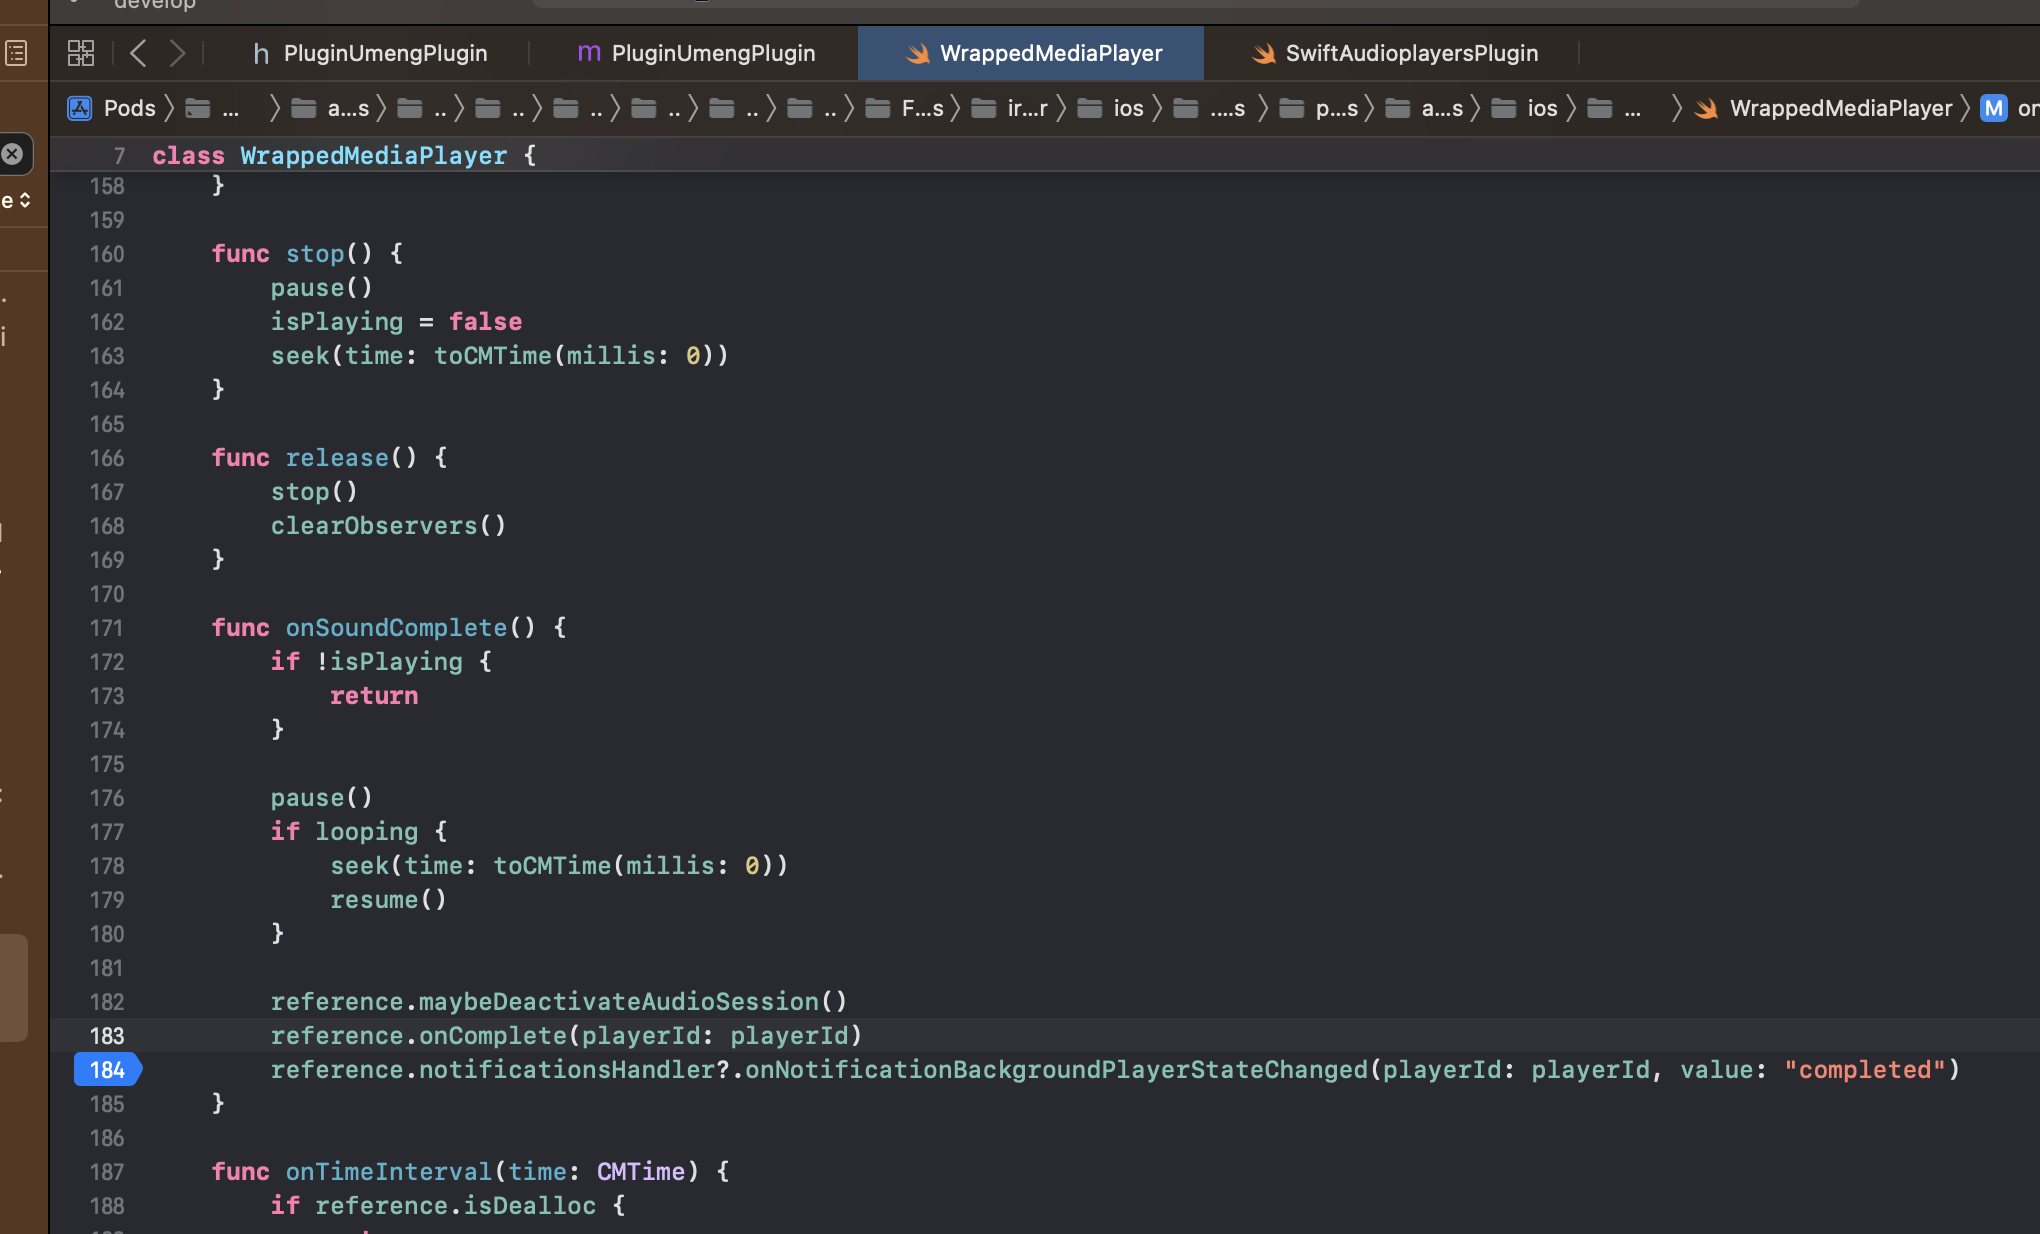The image size is (2040, 1234).
Task: Click the forward navigation arrow
Action: click(x=178, y=52)
